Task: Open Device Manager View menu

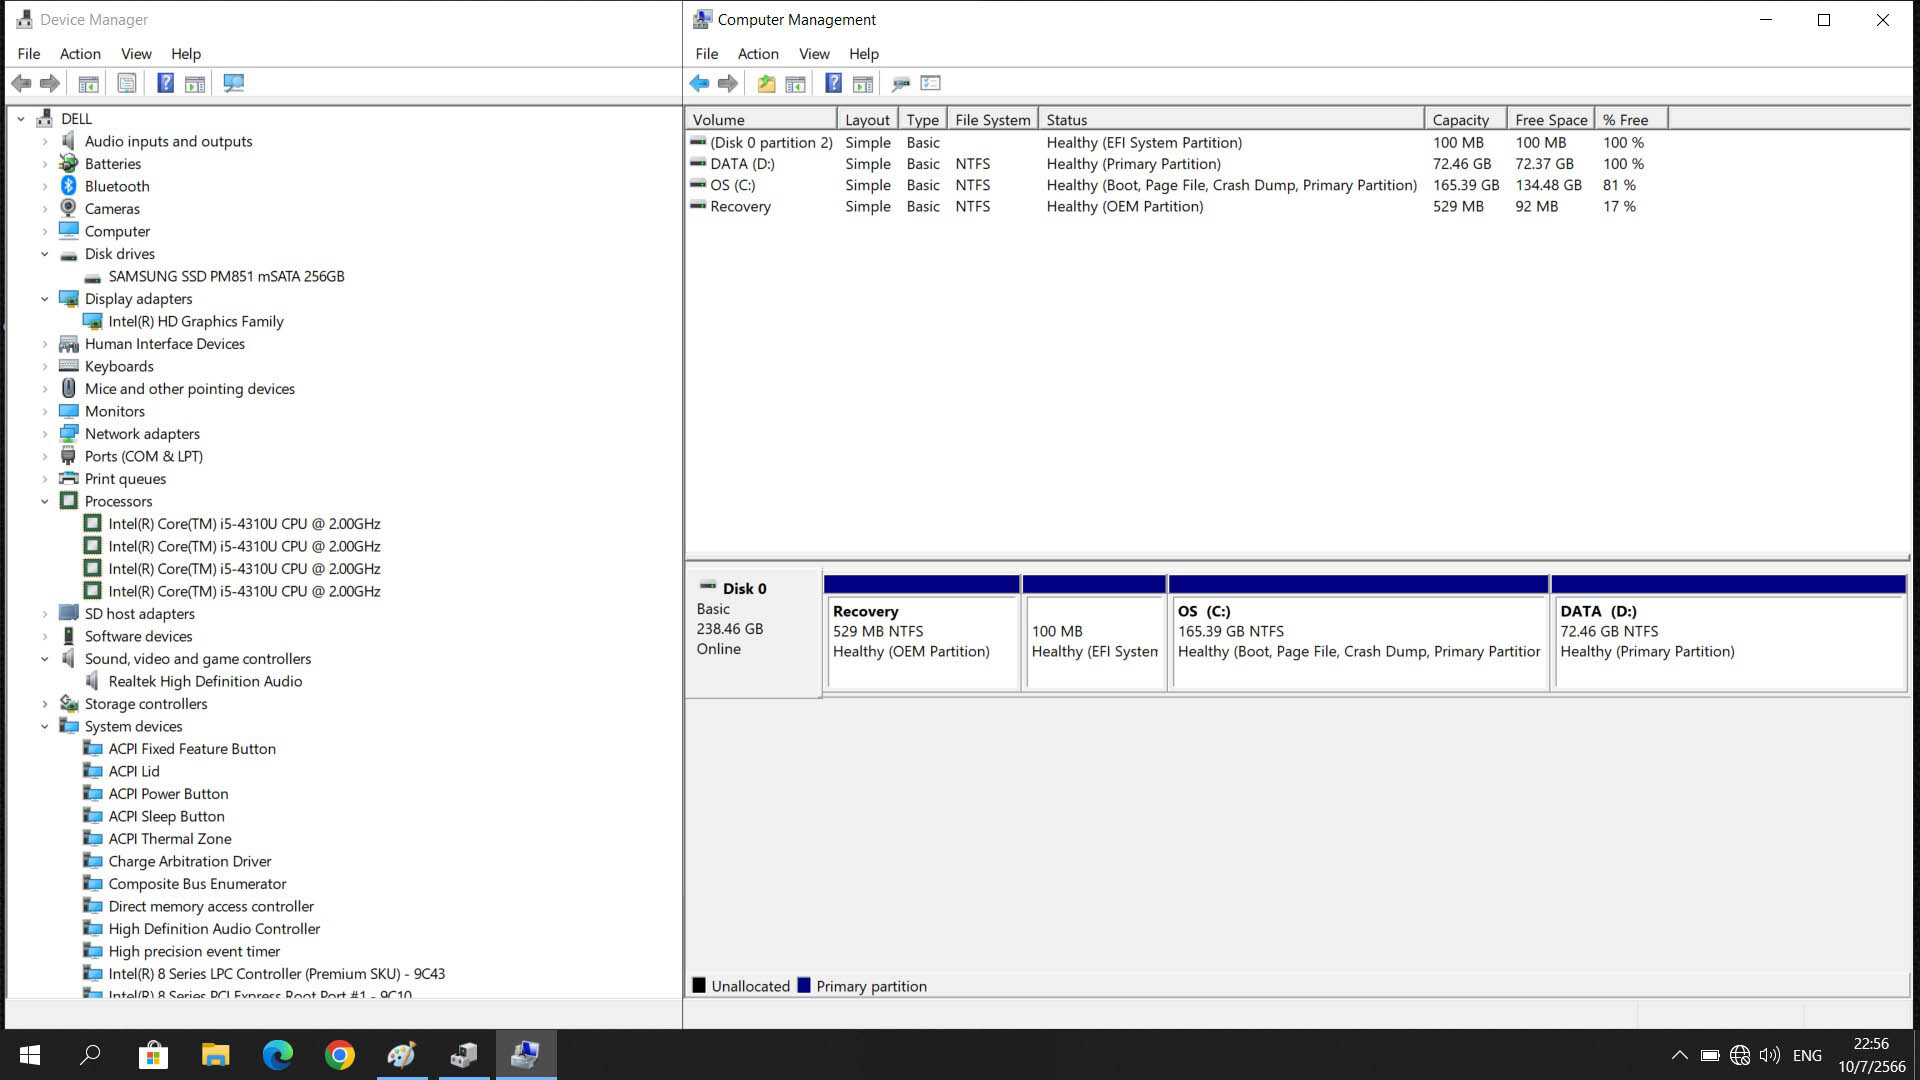Action: coord(136,54)
